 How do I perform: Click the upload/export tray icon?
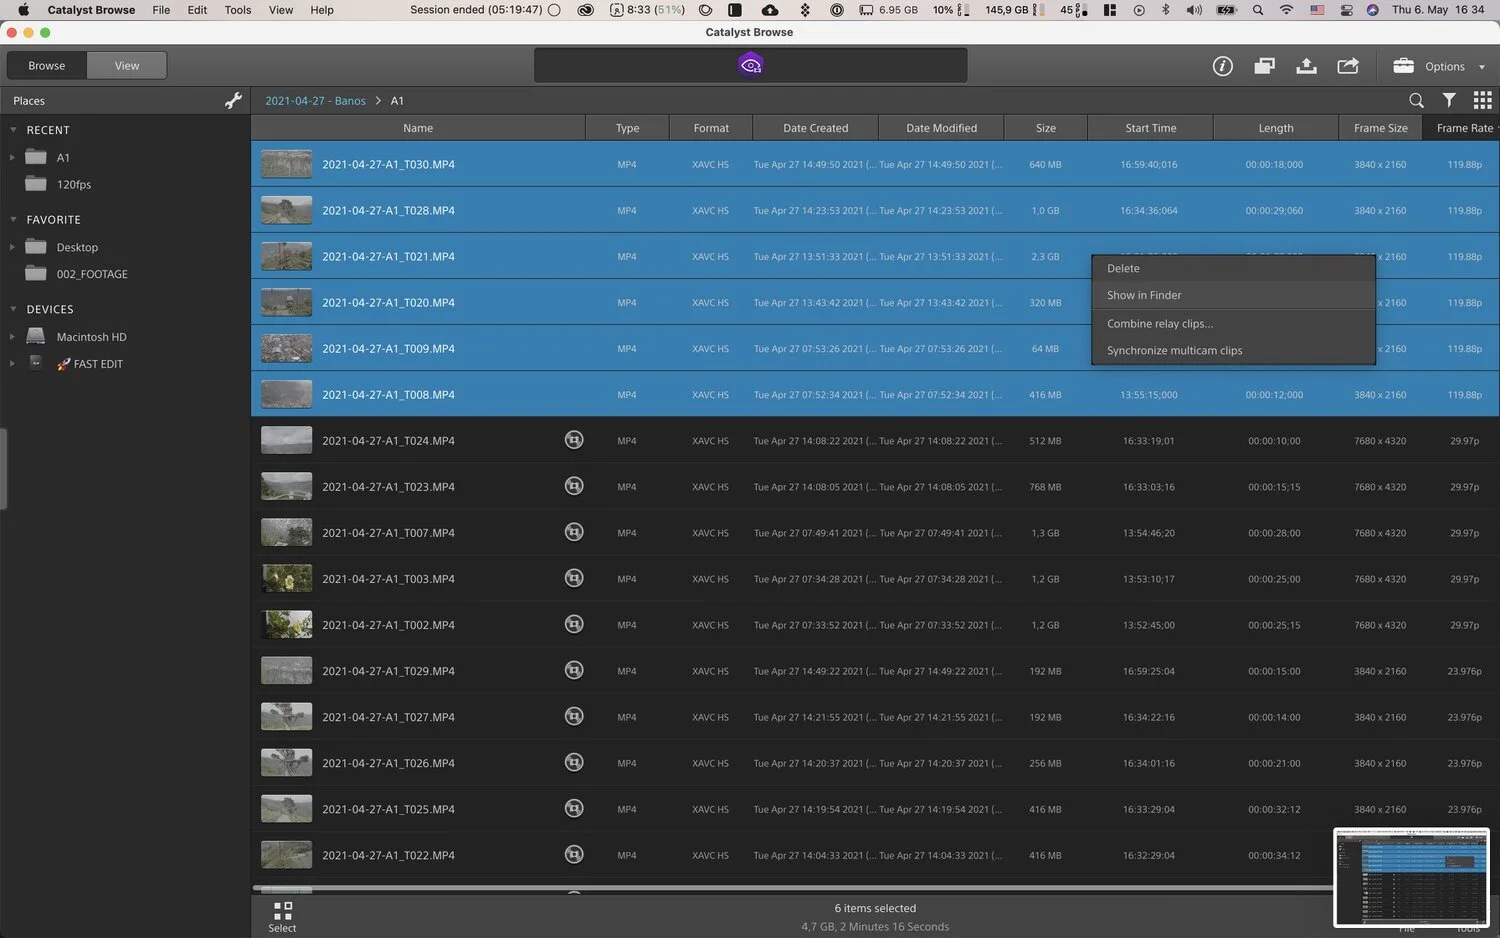[1306, 66]
